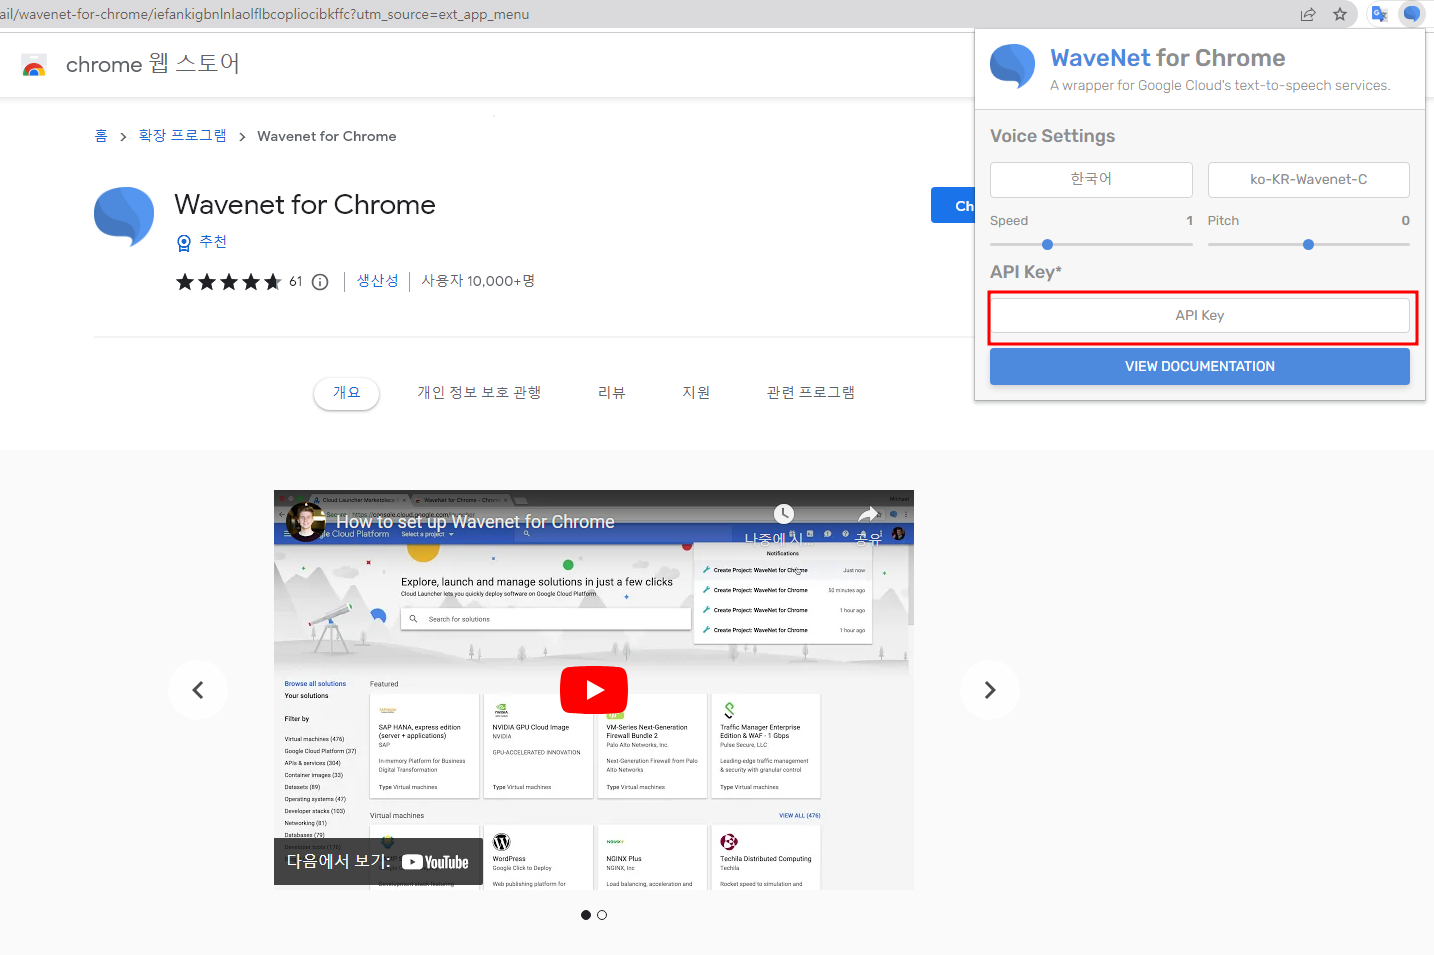Click the 추천 badge icon
The image size is (1434, 955).
point(184,243)
